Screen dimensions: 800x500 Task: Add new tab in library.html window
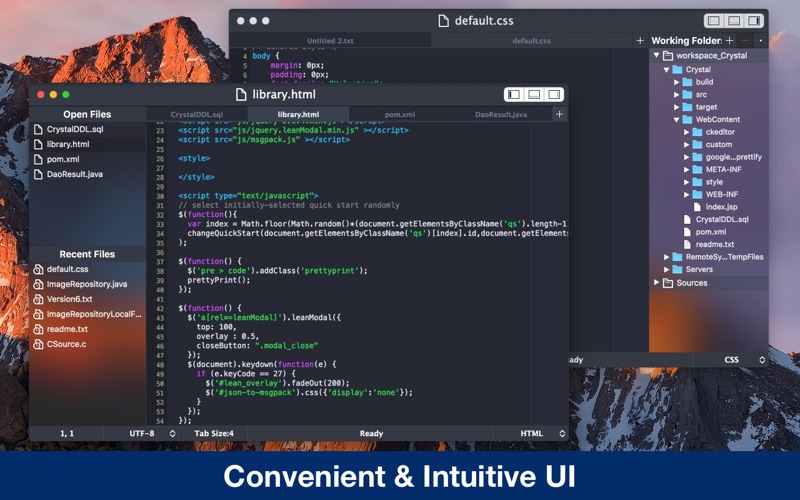tap(560, 114)
